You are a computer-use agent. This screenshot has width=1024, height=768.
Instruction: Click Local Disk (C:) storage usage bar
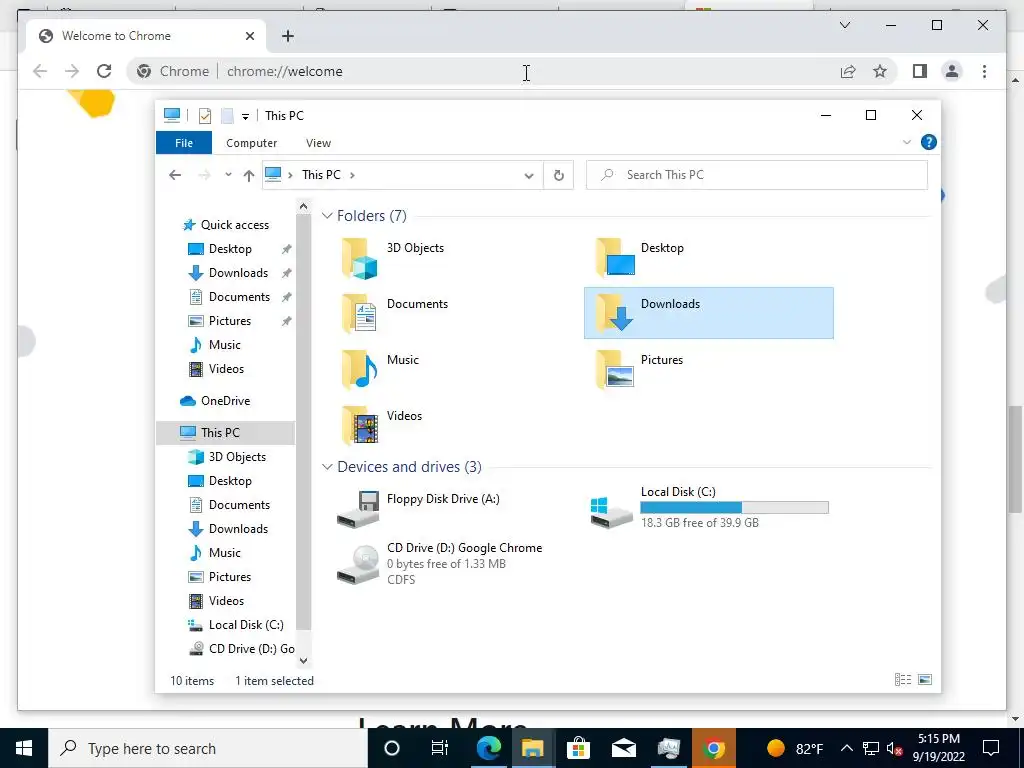tap(734, 507)
